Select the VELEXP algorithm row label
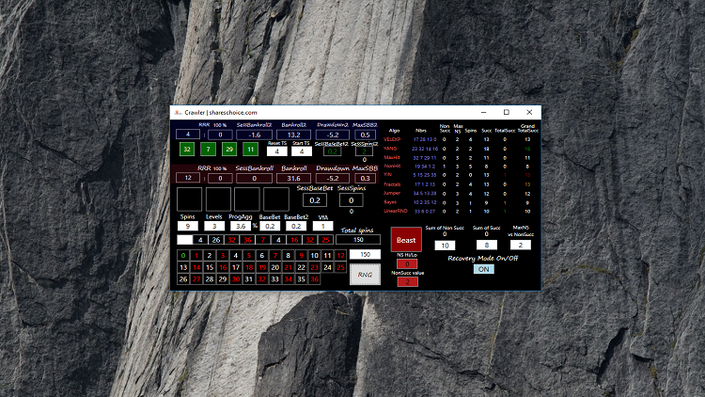705x397 pixels. coord(392,139)
